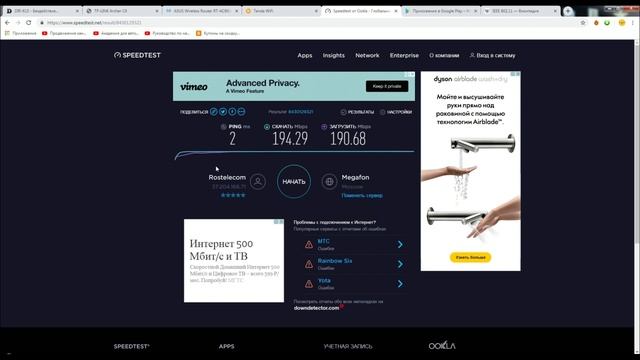Click warning icon beside Yota

tap(309, 284)
